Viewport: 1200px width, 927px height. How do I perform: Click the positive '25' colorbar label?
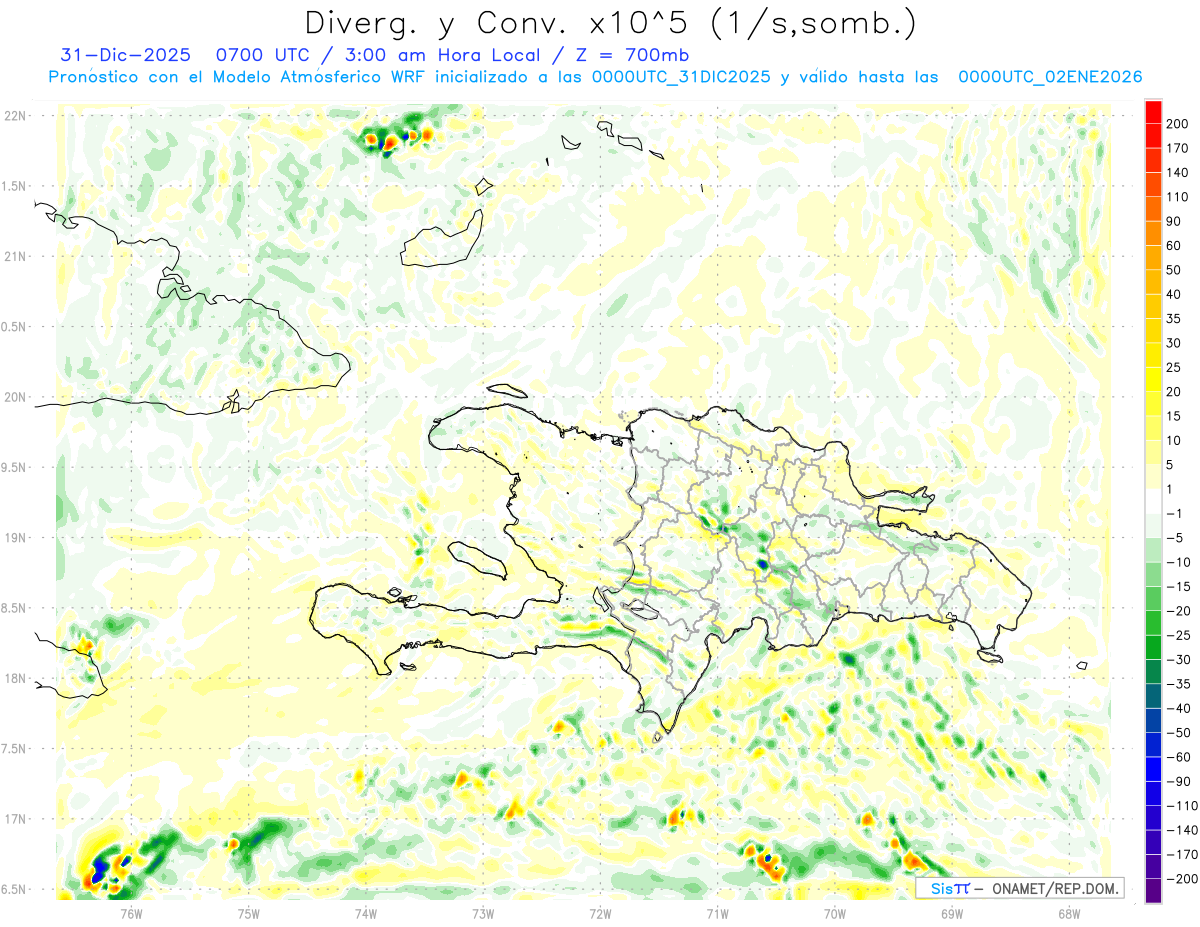pos(1175,367)
